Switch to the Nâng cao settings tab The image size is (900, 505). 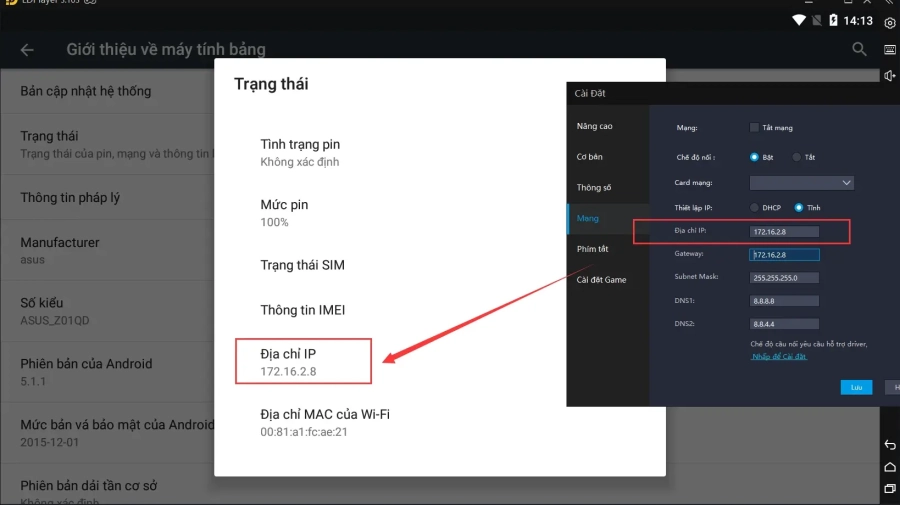[594, 126]
